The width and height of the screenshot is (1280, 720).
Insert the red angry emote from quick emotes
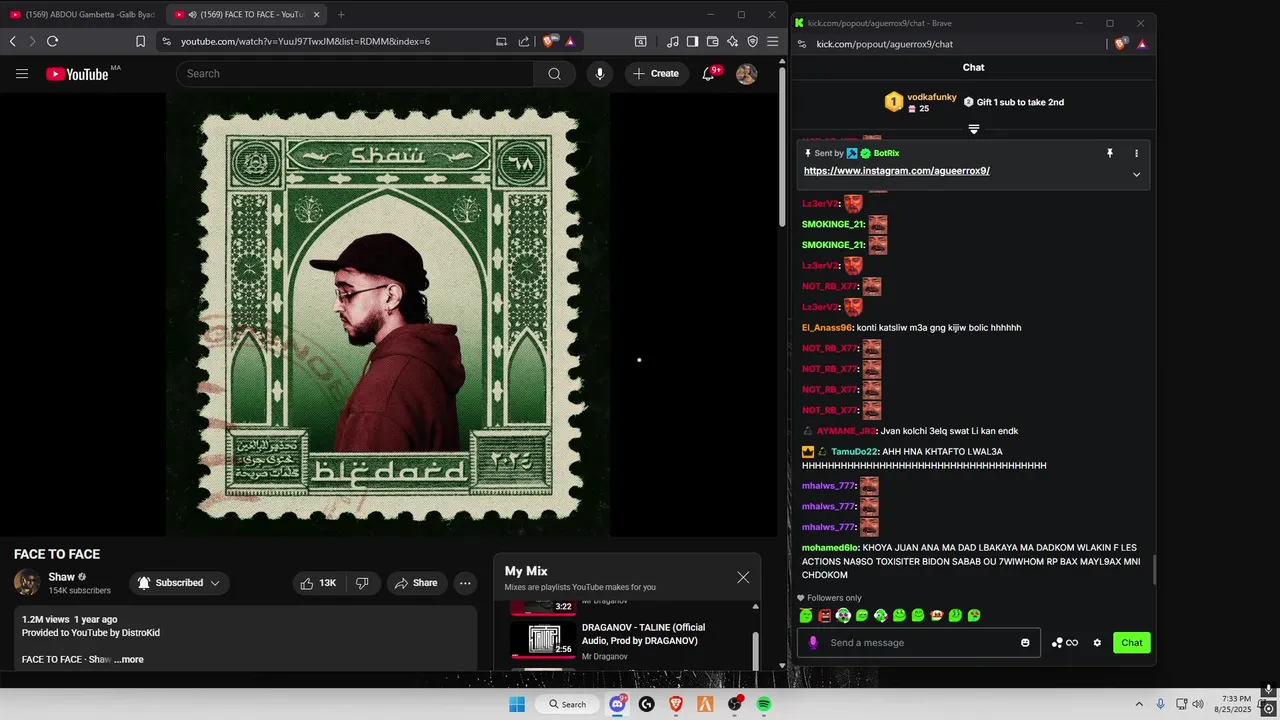tap(824, 616)
